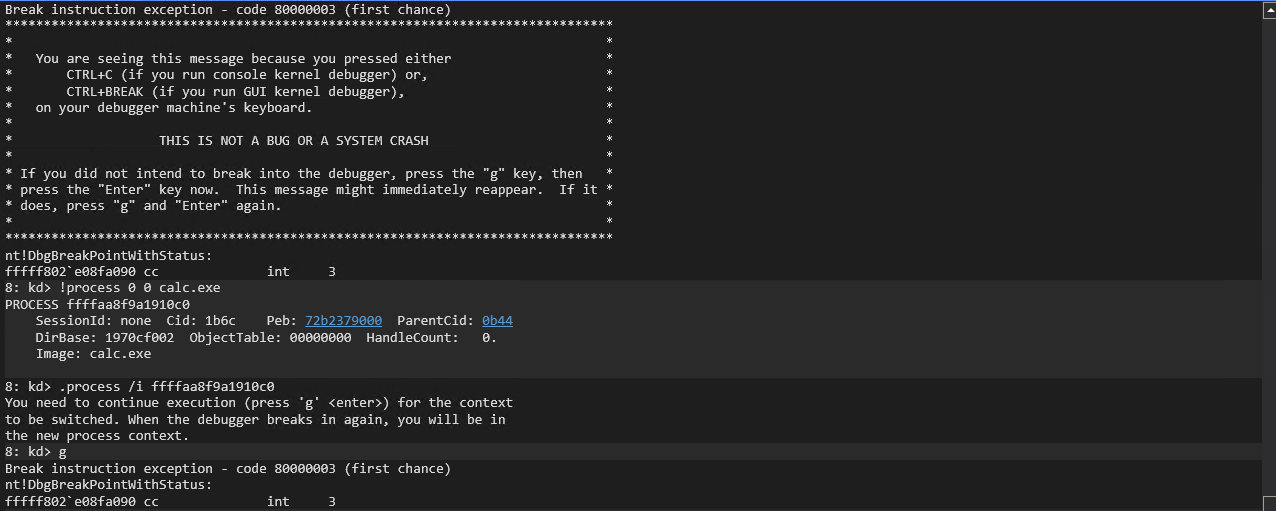Follow the ParentCid 0b44 link

click(497, 321)
